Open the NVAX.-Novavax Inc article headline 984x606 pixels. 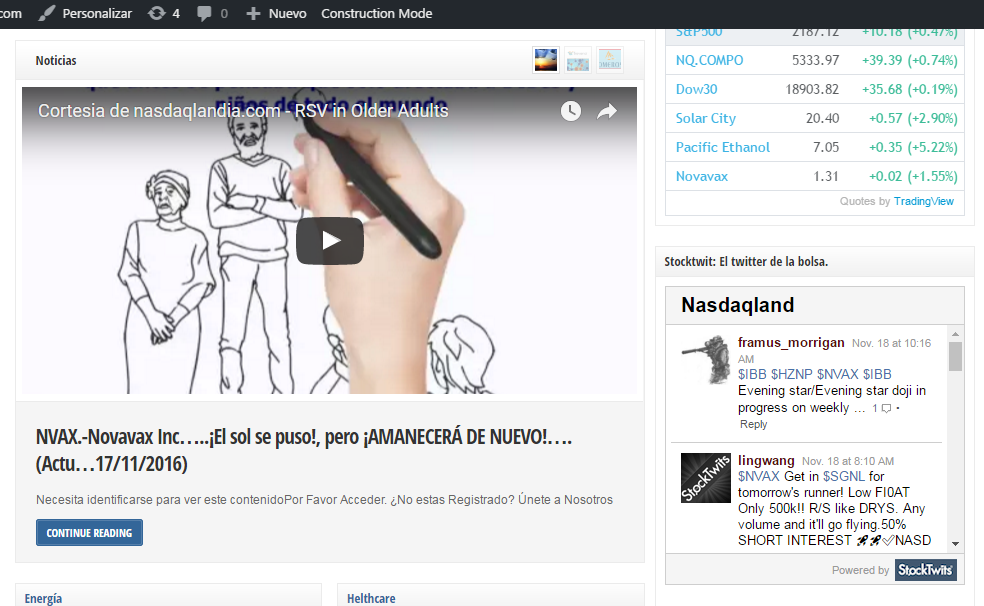[x=304, y=450]
